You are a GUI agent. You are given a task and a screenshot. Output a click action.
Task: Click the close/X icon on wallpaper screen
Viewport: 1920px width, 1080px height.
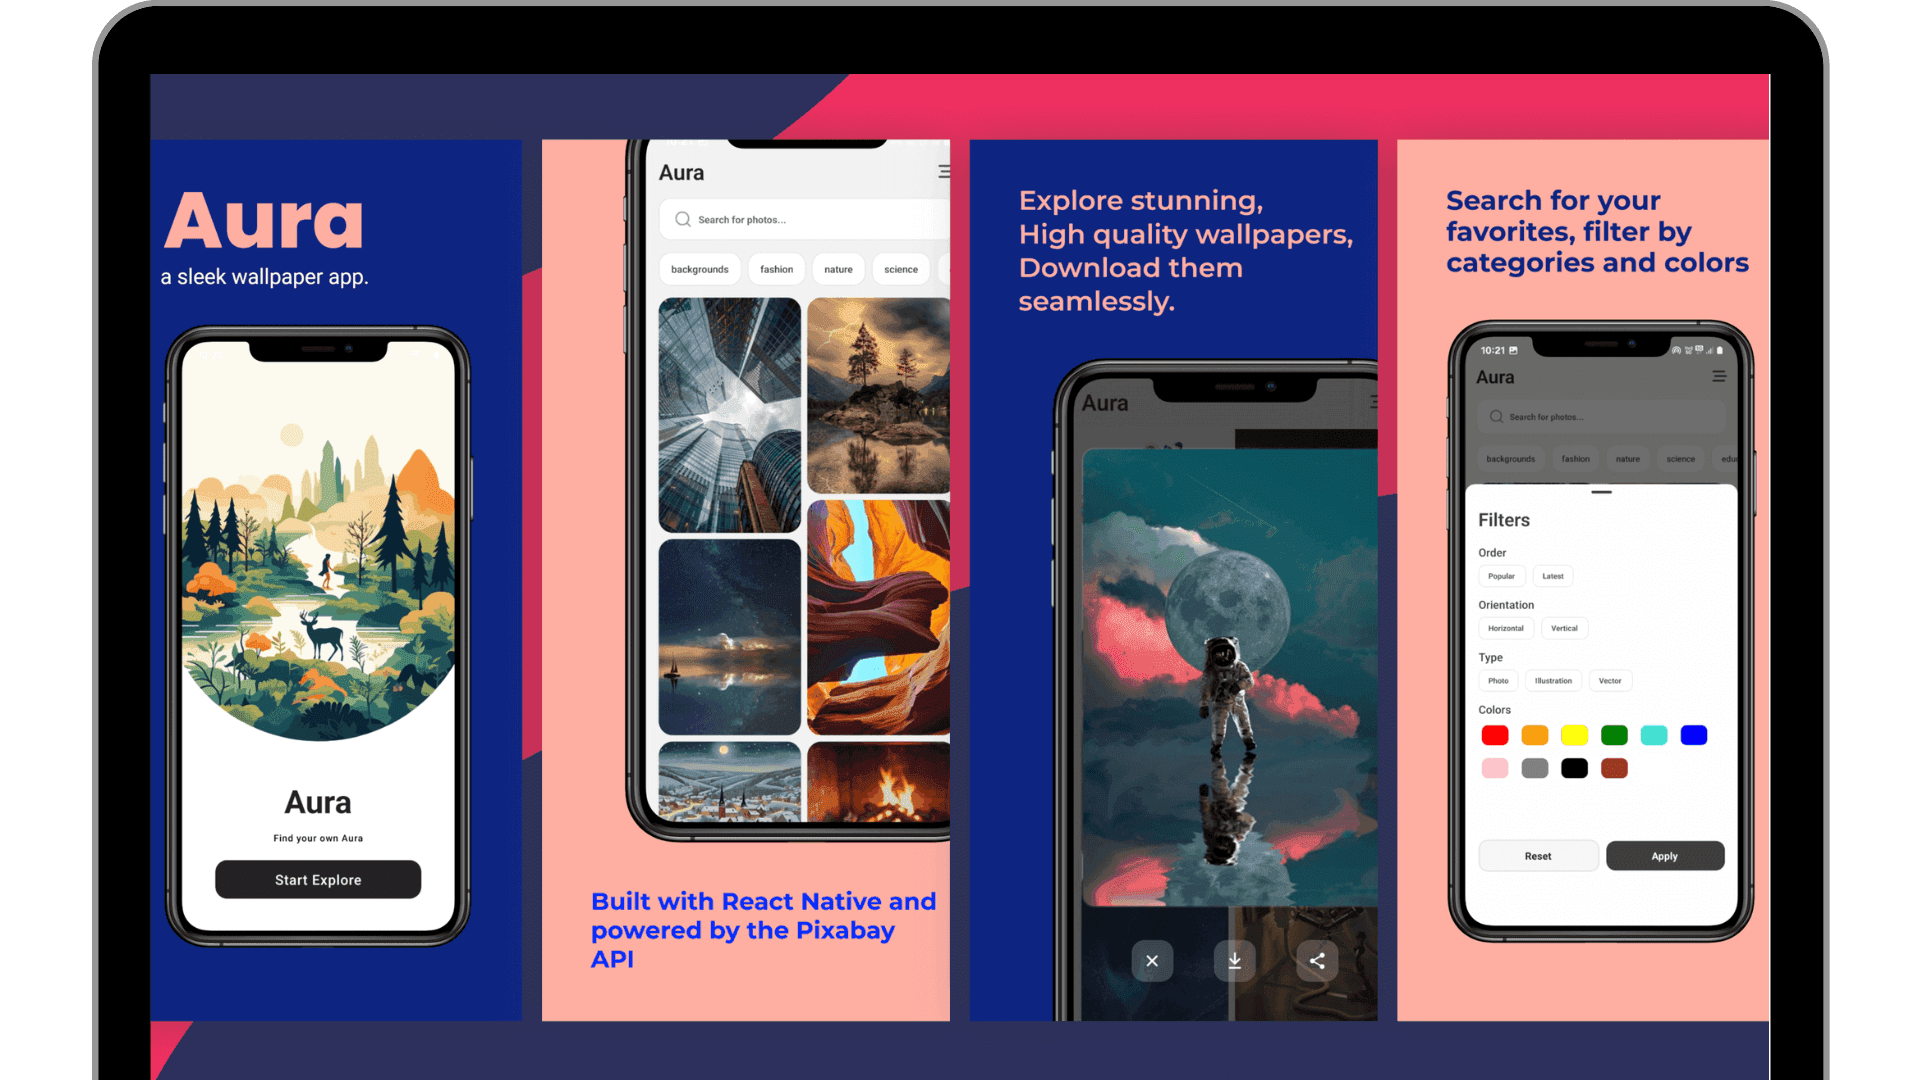(x=1149, y=960)
